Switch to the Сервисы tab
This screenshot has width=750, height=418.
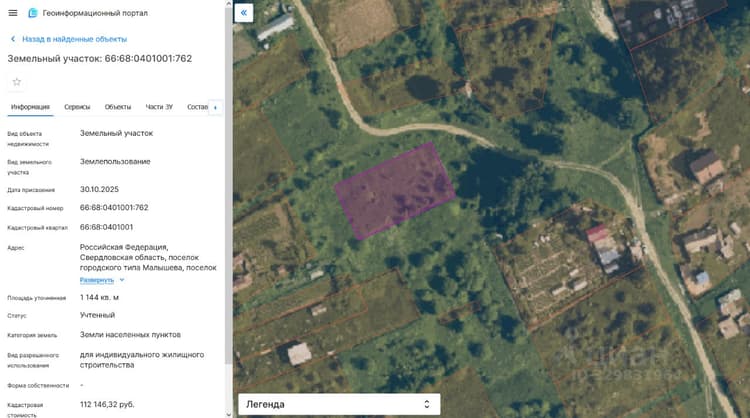coord(77,107)
